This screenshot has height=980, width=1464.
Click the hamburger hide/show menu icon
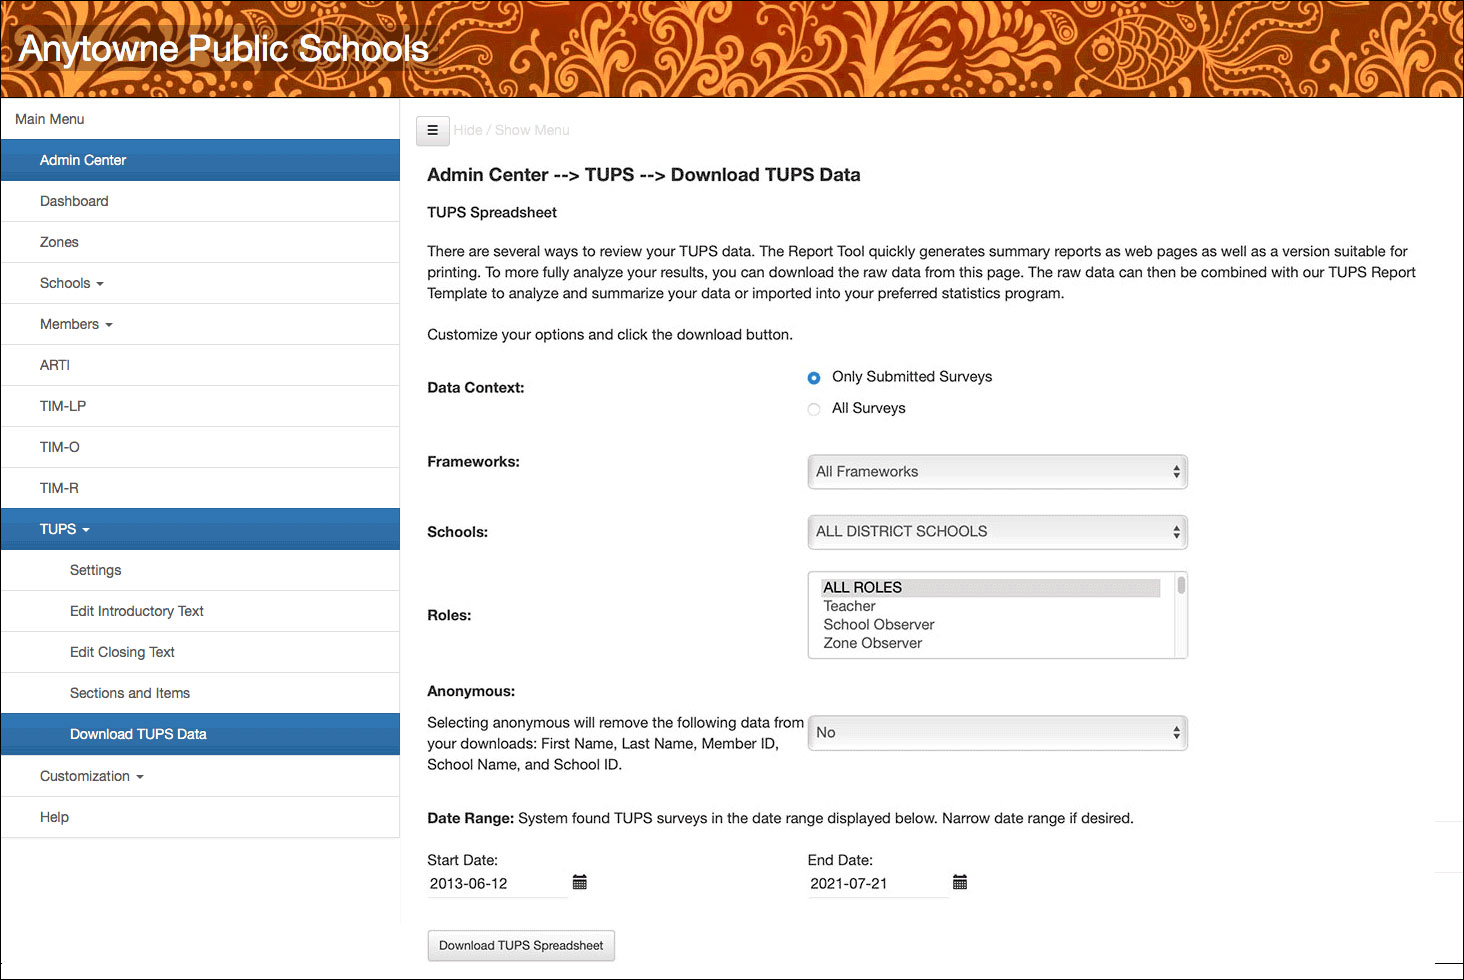click(x=433, y=130)
